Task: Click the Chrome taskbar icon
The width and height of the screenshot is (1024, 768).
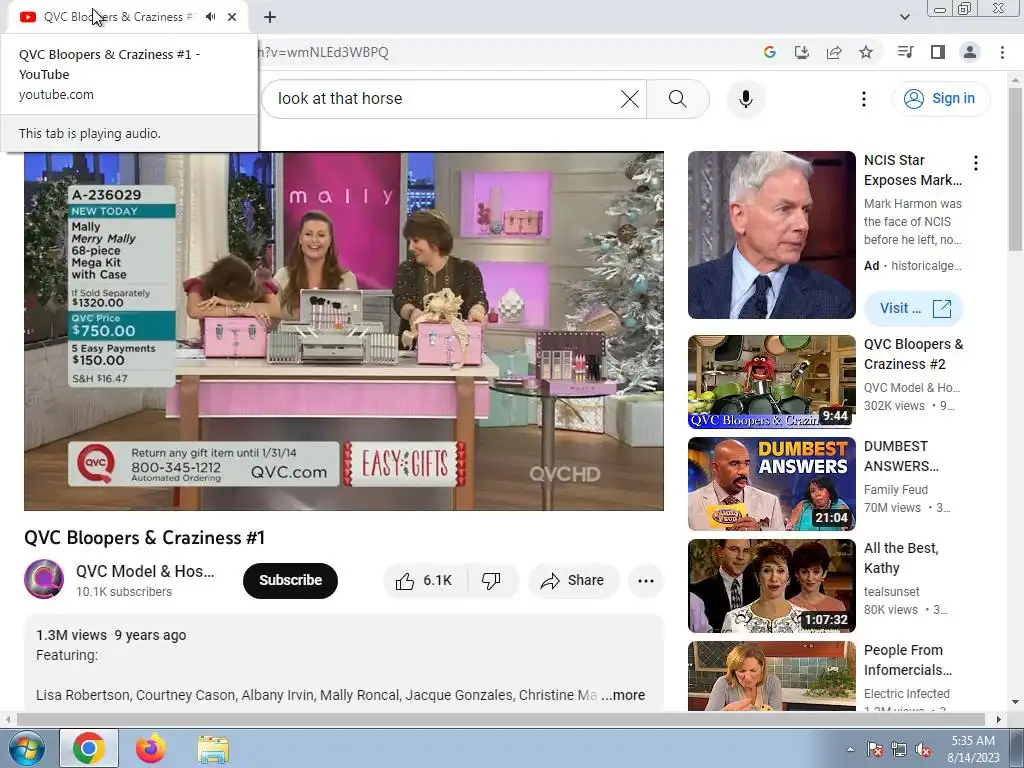Action: click(x=89, y=748)
